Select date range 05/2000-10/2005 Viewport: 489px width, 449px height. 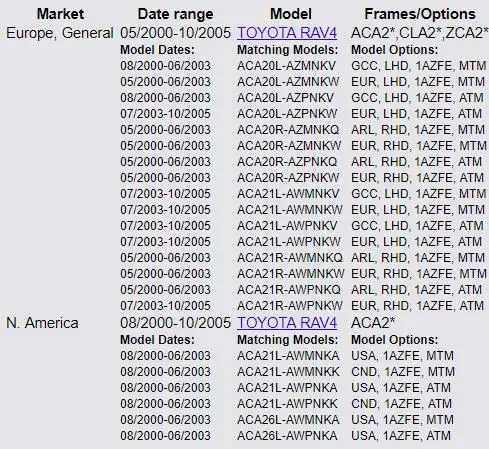[x=175, y=33]
